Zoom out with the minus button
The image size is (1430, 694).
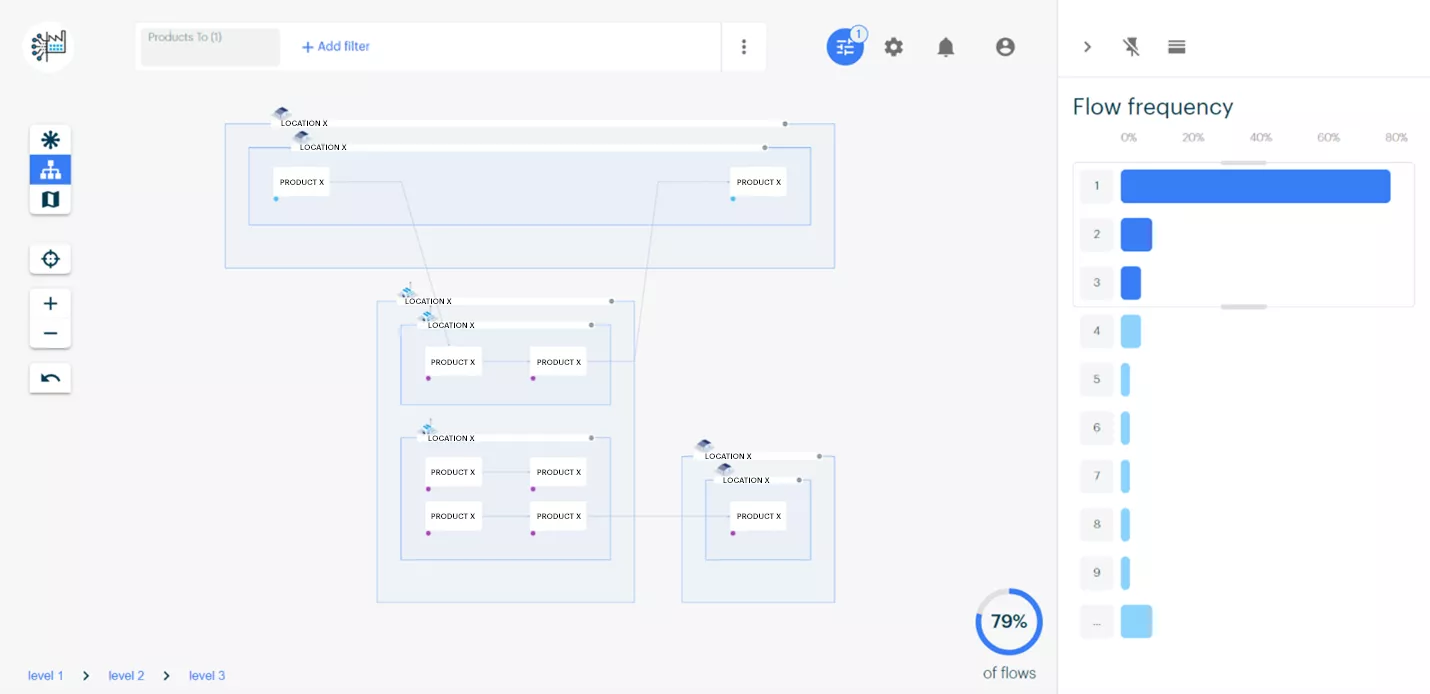50,334
